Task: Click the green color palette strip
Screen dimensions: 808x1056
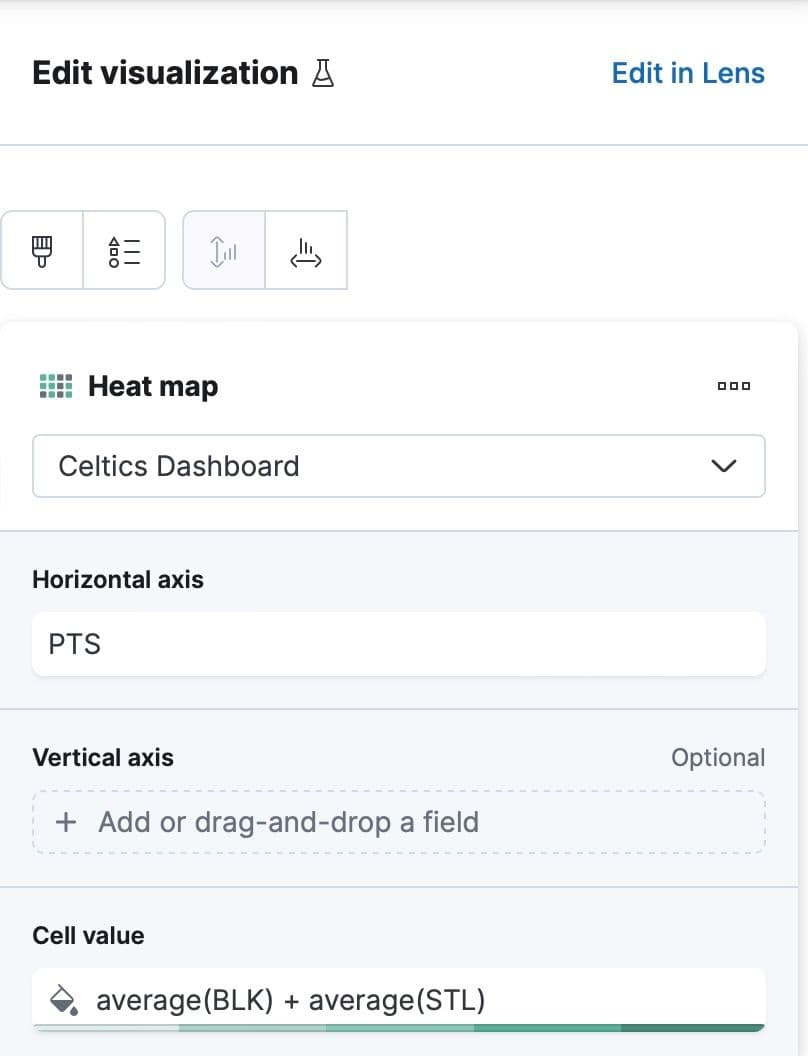Action: (x=398, y=1027)
